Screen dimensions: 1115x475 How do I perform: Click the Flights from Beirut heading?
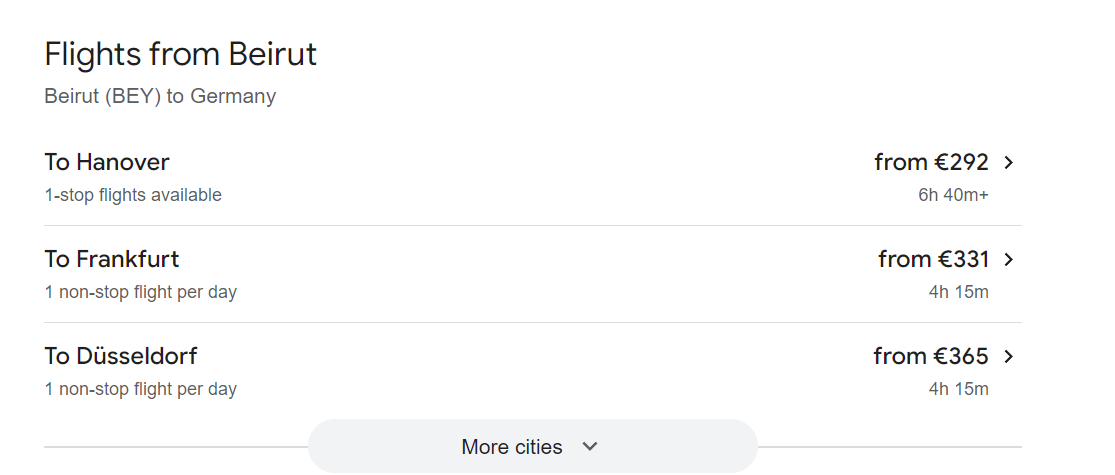point(181,54)
